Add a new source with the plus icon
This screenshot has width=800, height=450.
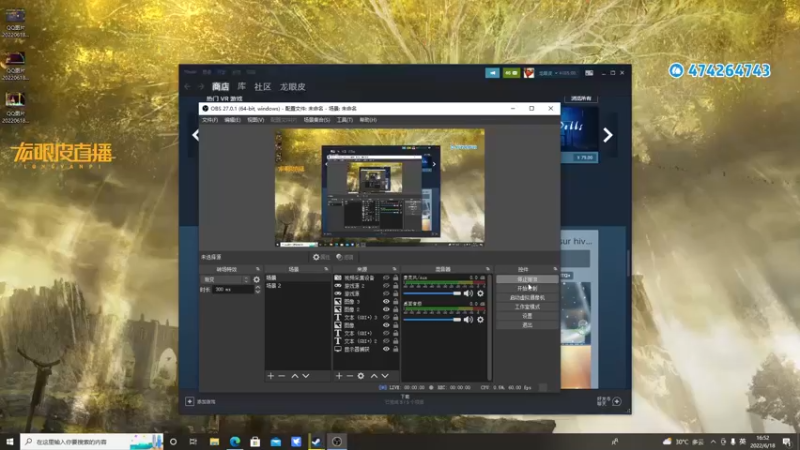point(339,376)
